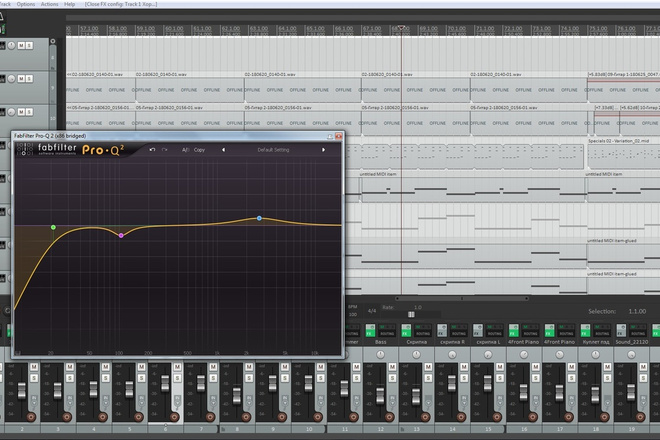660x440 pixels.
Task: Select the magenta EQ band point
Action: point(121,235)
